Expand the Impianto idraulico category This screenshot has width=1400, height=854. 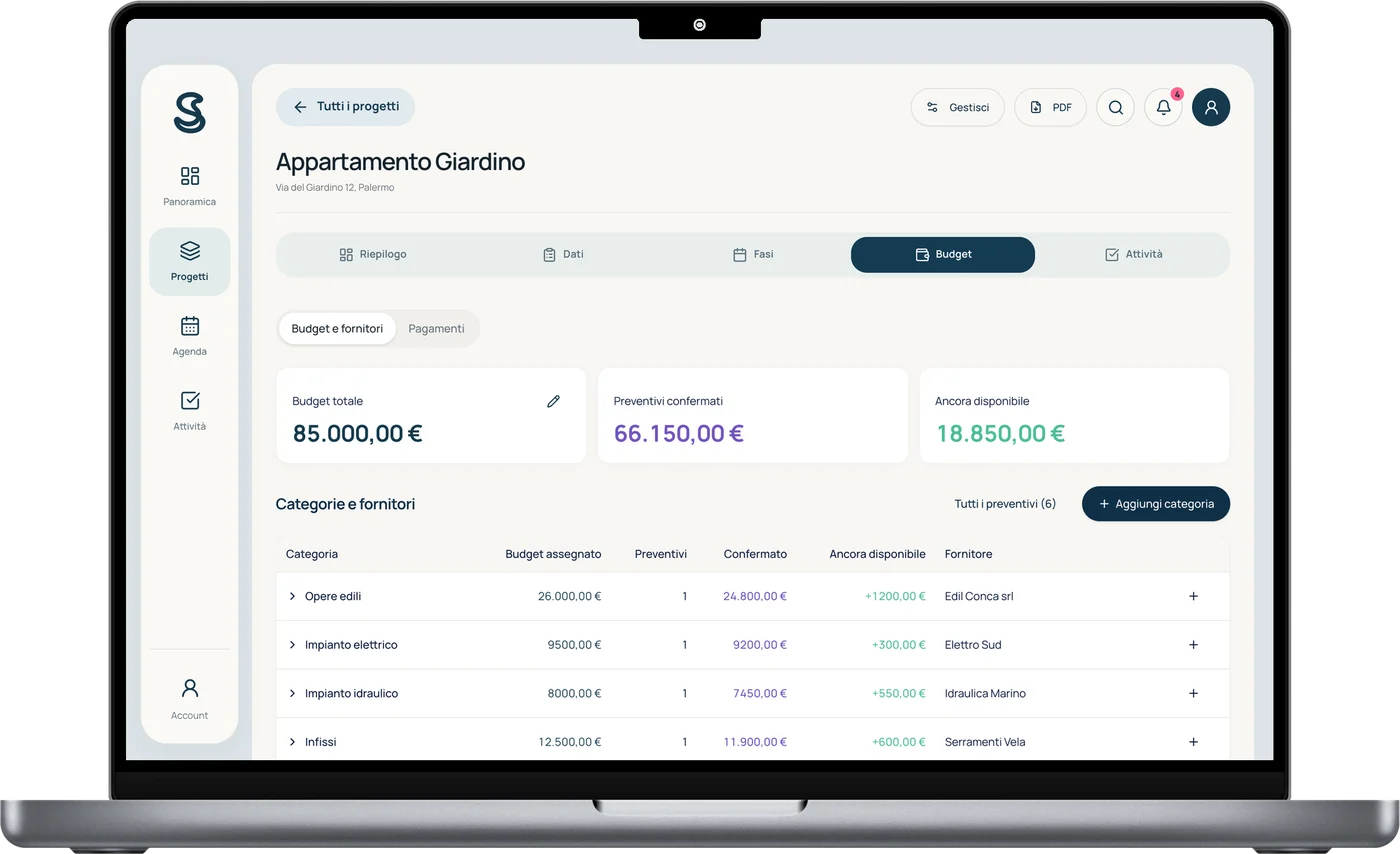pos(292,693)
